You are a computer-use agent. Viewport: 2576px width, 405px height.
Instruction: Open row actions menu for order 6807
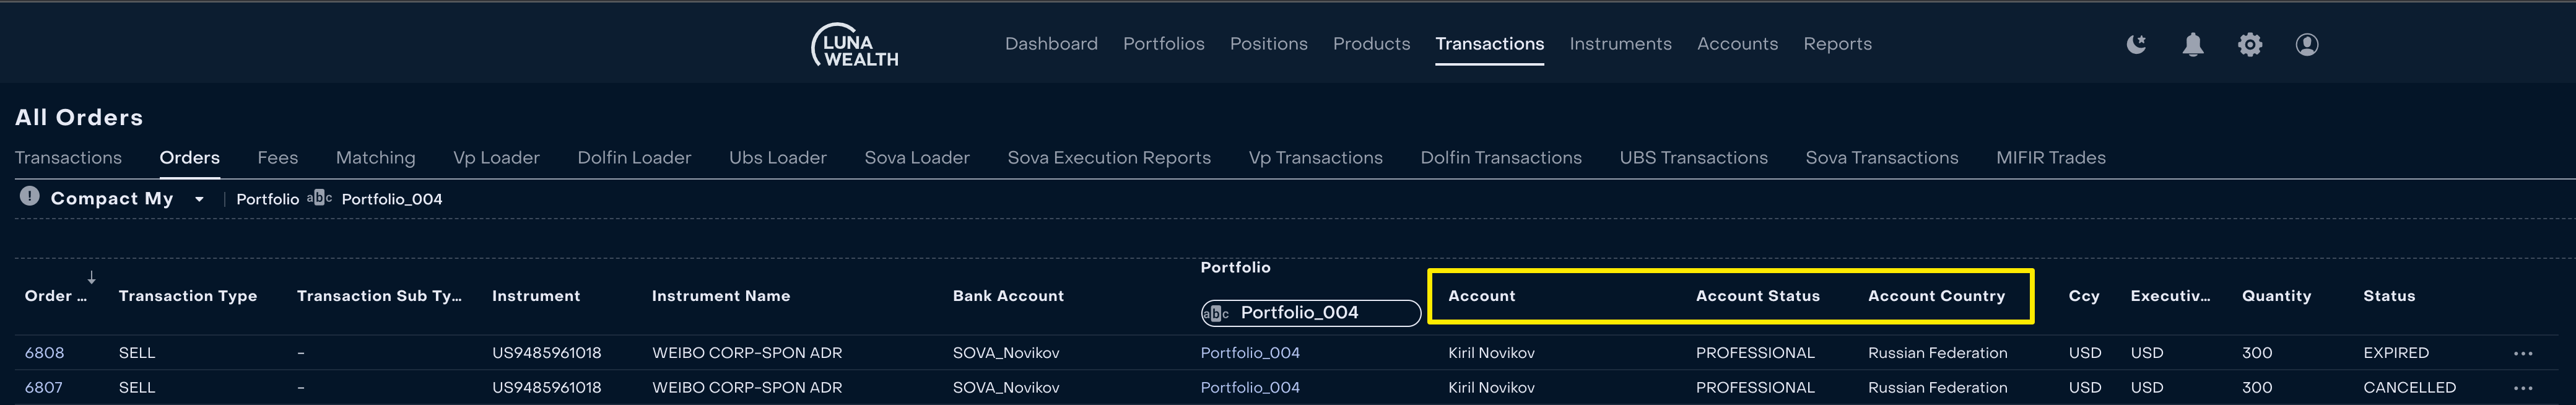pos(2523,388)
